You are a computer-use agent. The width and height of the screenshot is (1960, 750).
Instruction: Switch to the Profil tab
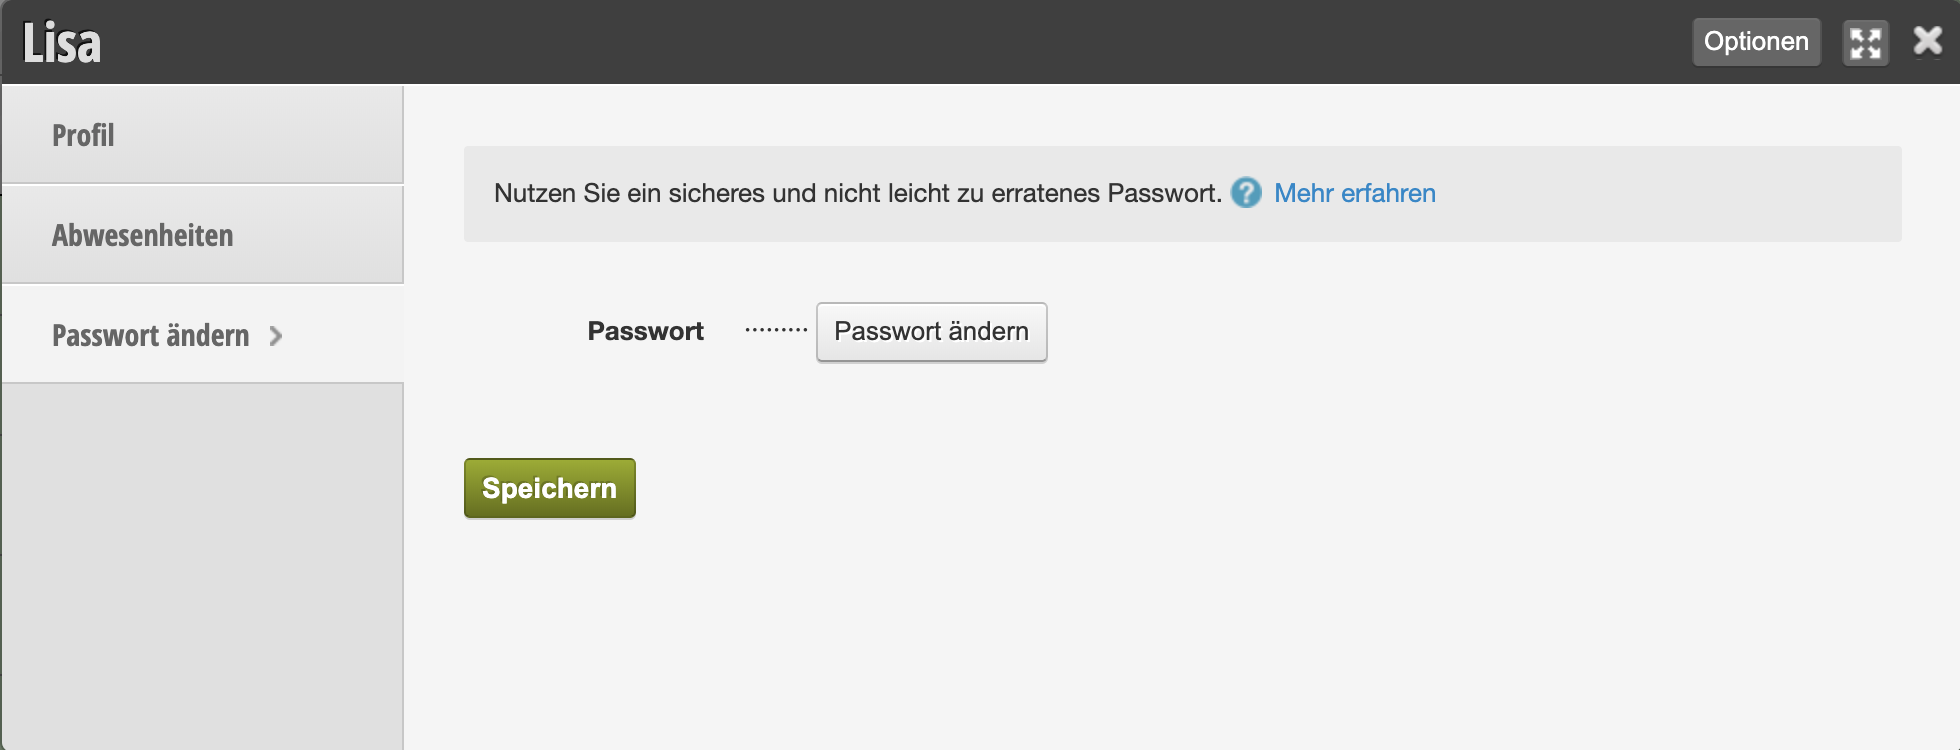click(x=84, y=135)
